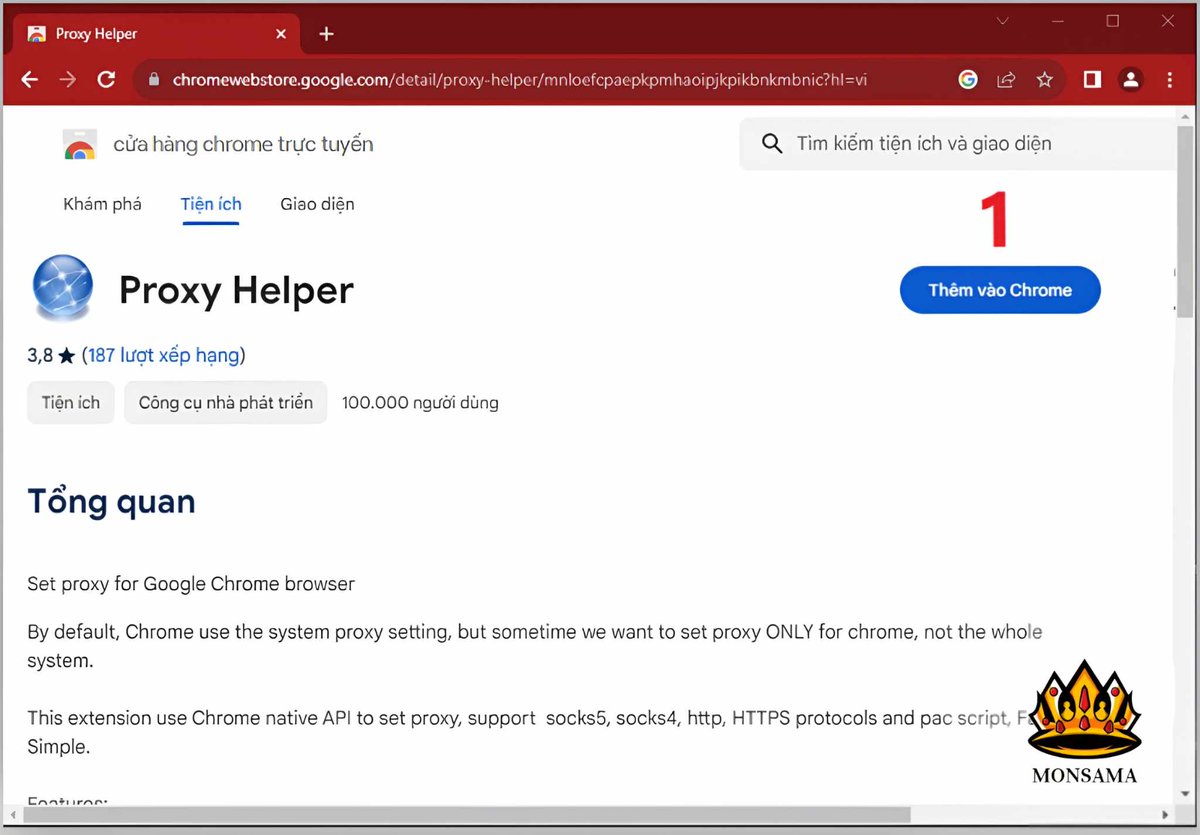Click the 3,8 star rating text
1200x835 pixels.
pyautogui.click(x=52, y=355)
